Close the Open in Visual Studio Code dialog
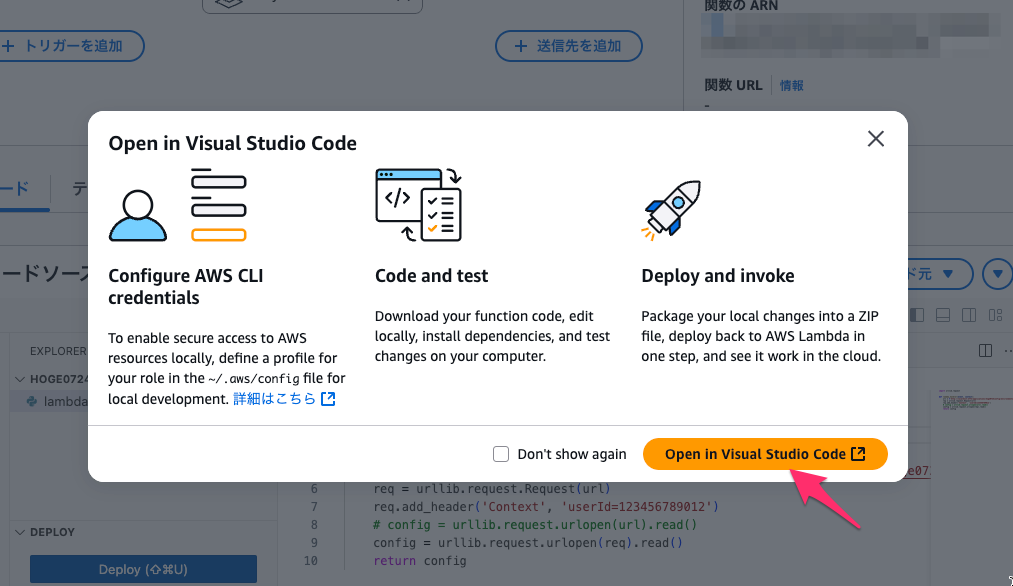This screenshot has width=1013, height=586. (x=875, y=139)
